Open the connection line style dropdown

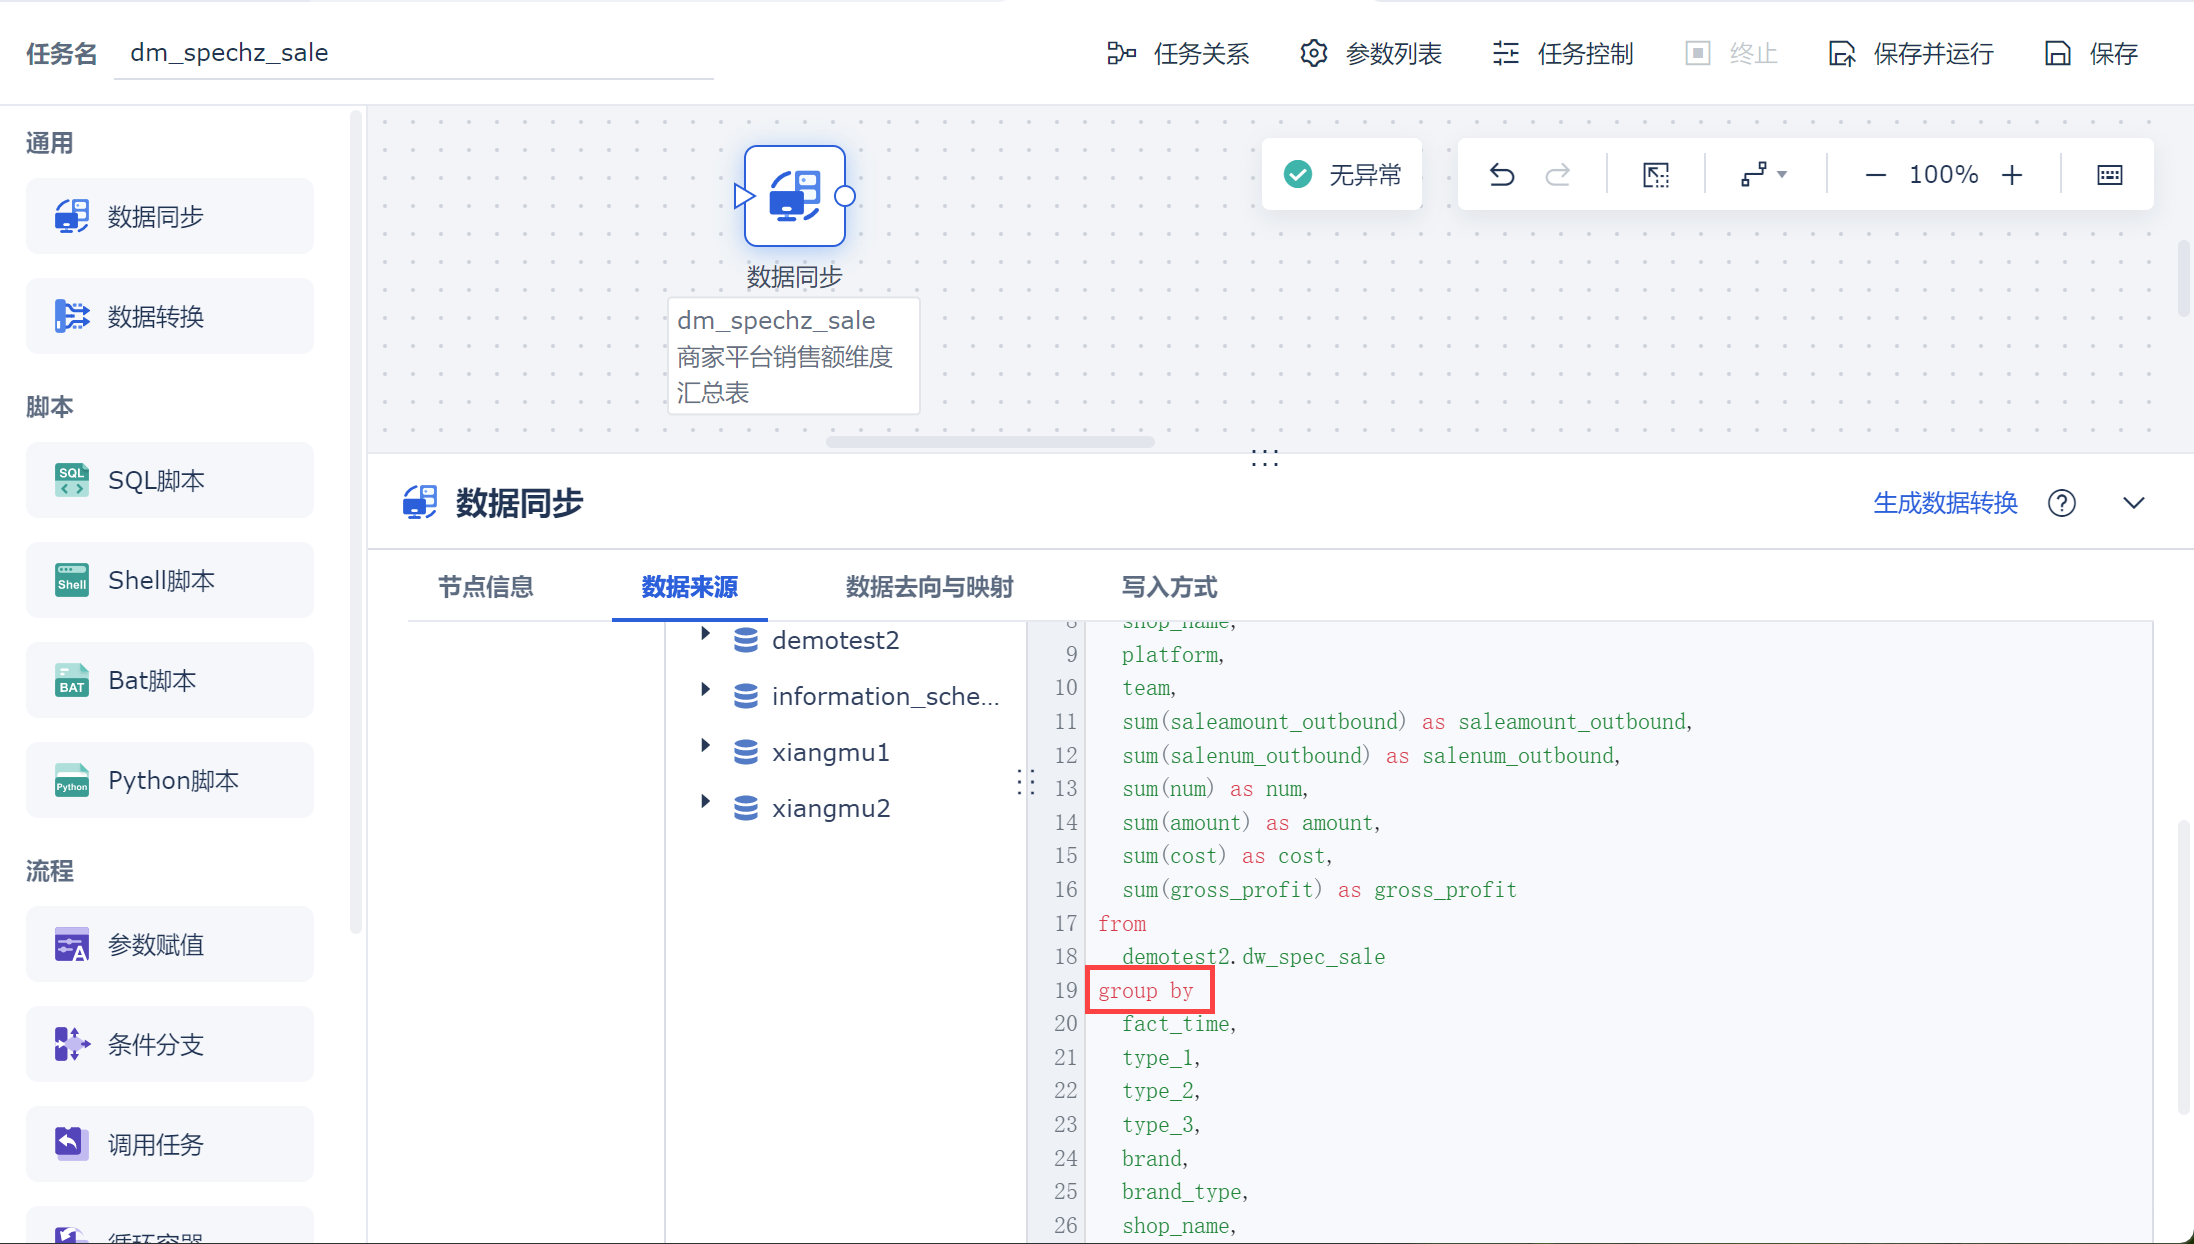(x=1763, y=175)
